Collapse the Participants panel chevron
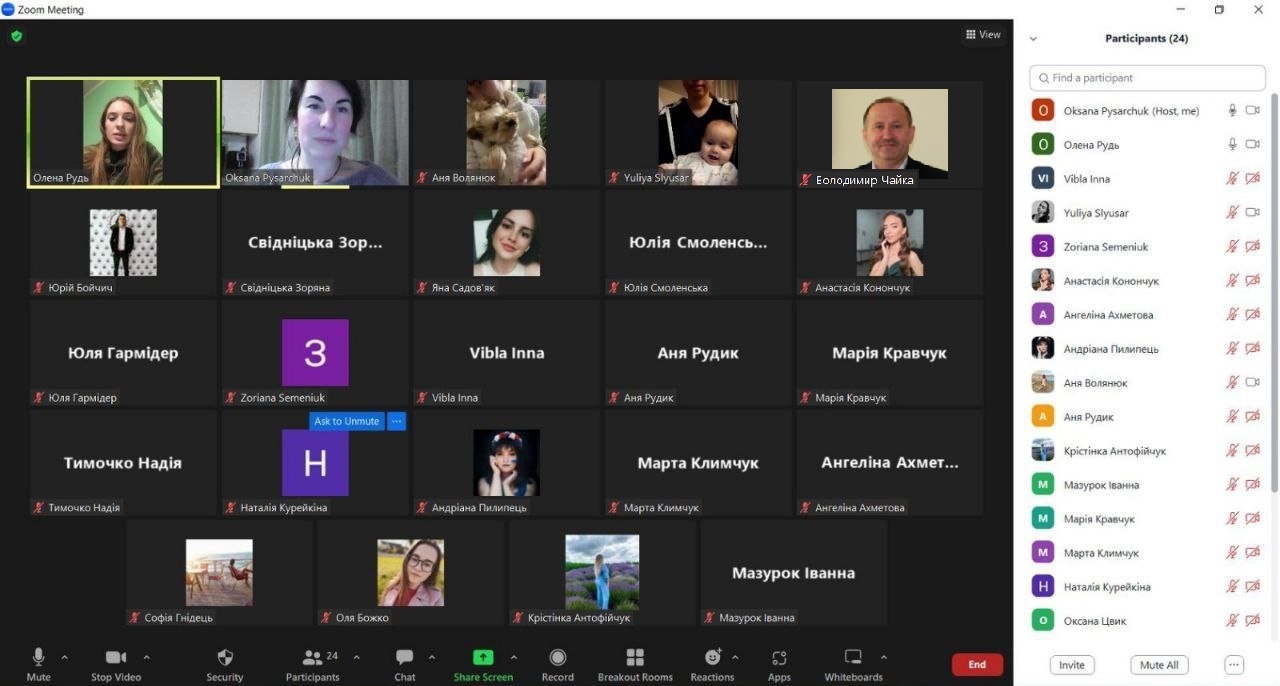The width and height of the screenshot is (1280, 686). point(1033,39)
